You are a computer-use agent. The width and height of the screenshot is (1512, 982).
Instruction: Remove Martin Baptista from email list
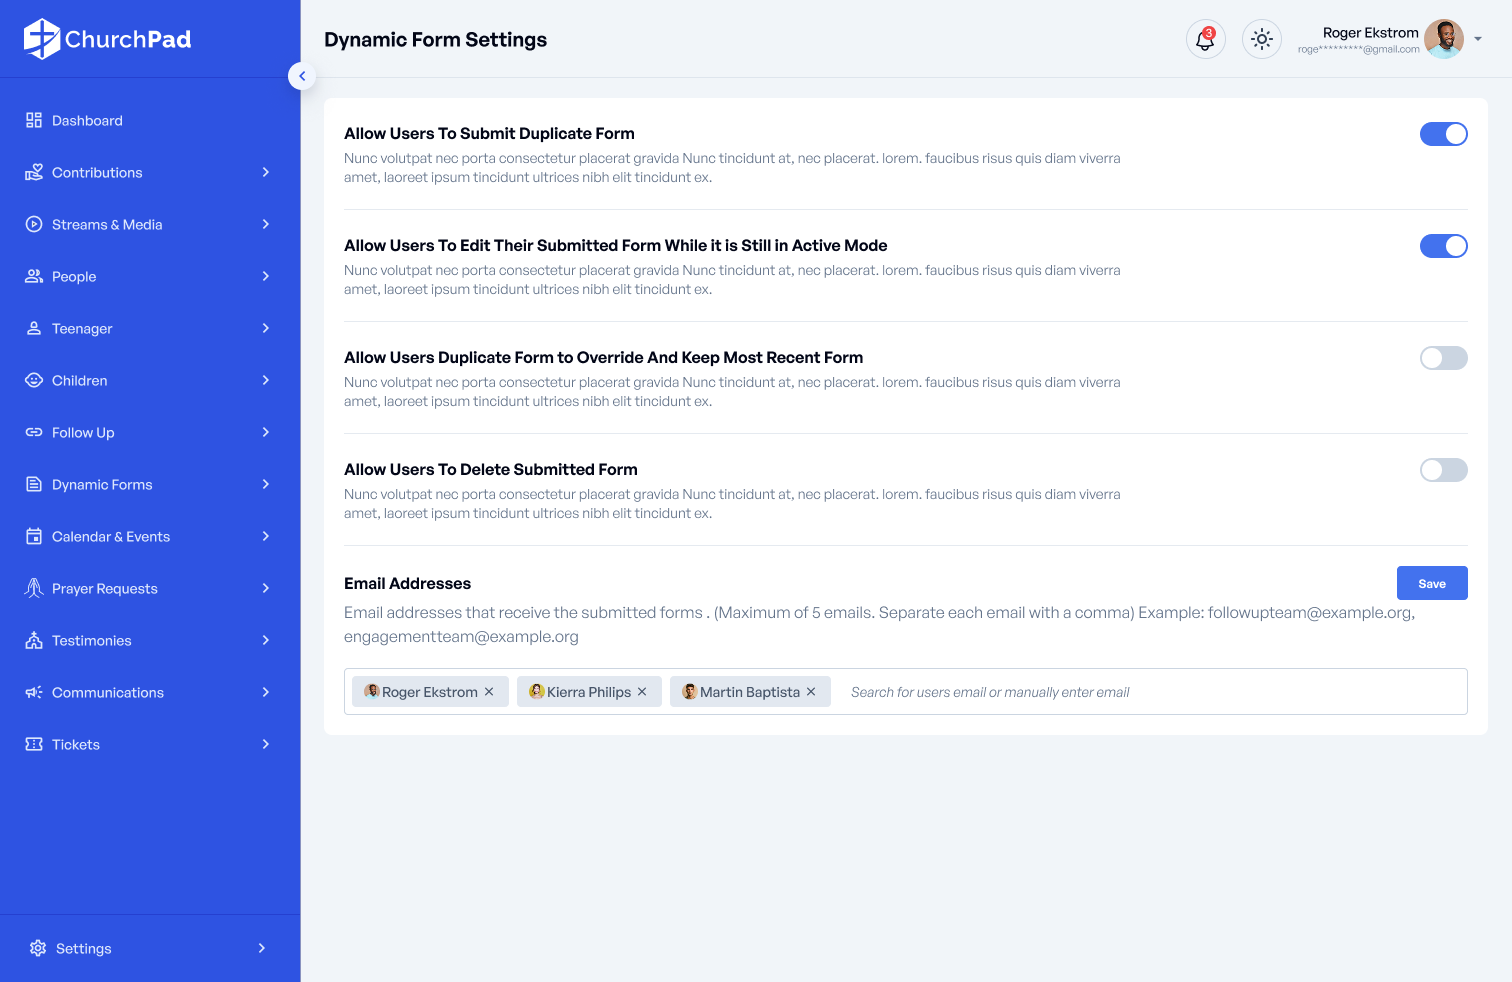pyautogui.click(x=811, y=692)
